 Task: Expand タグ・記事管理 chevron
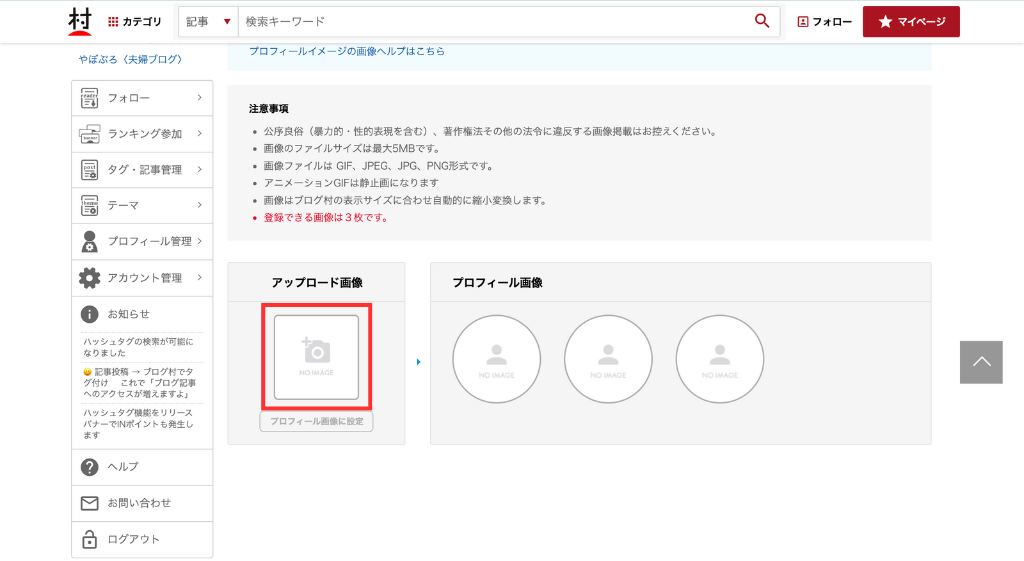pos(200,169)
